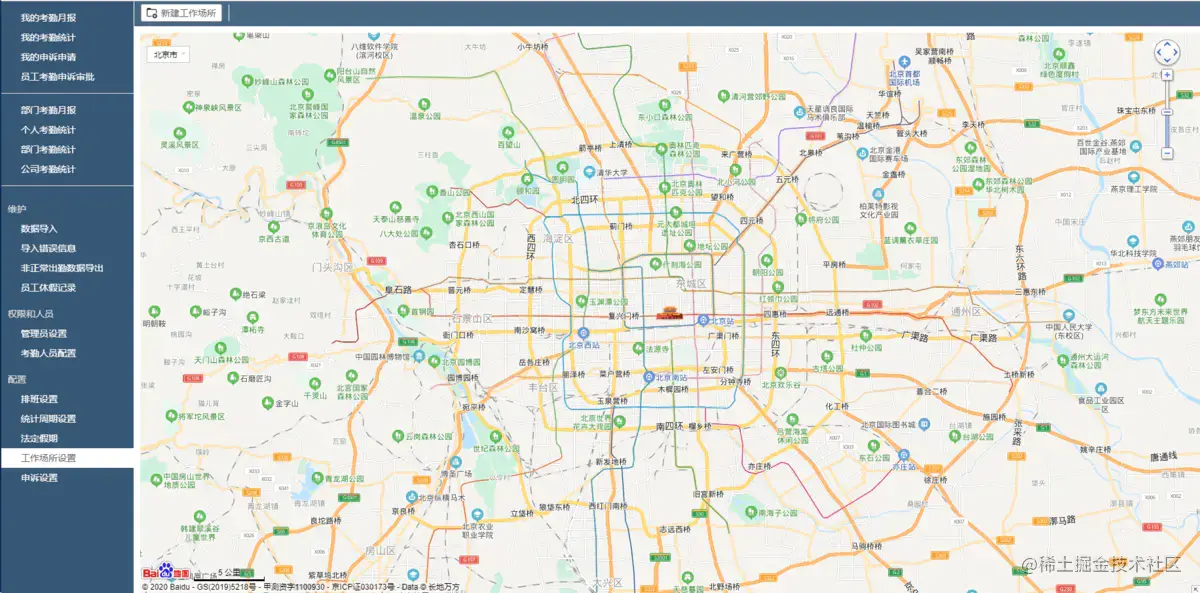
Task: Click the 南四环 road label
Action: (668, 426)
